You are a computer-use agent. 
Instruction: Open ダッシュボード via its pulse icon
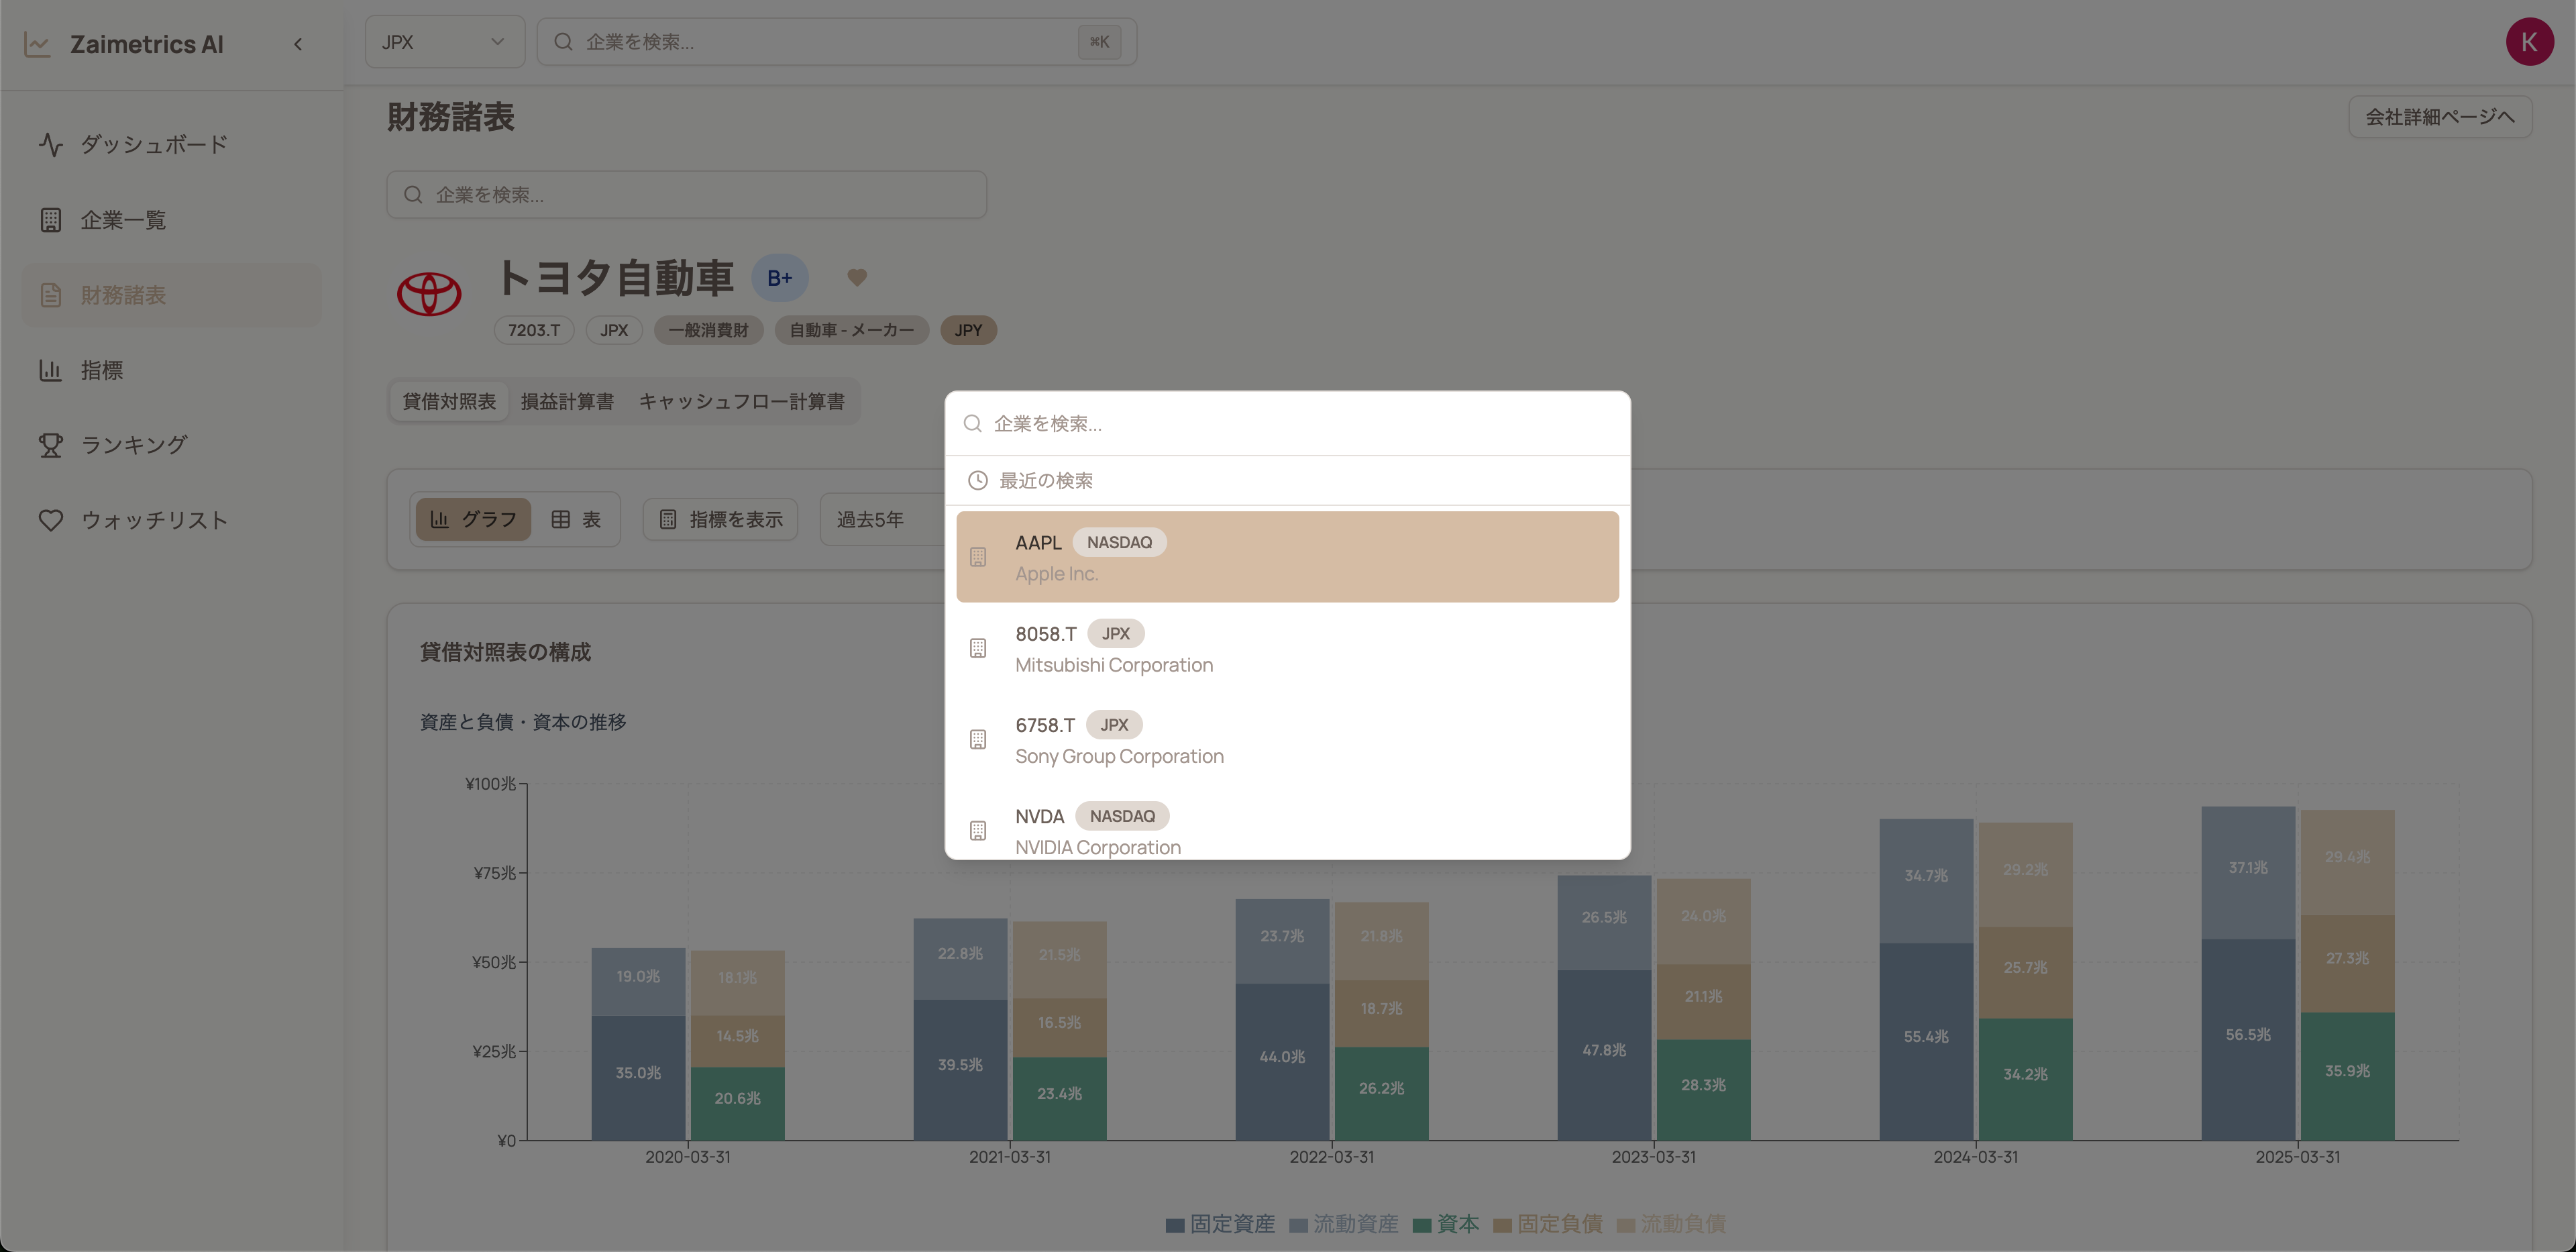pos(51,145)
